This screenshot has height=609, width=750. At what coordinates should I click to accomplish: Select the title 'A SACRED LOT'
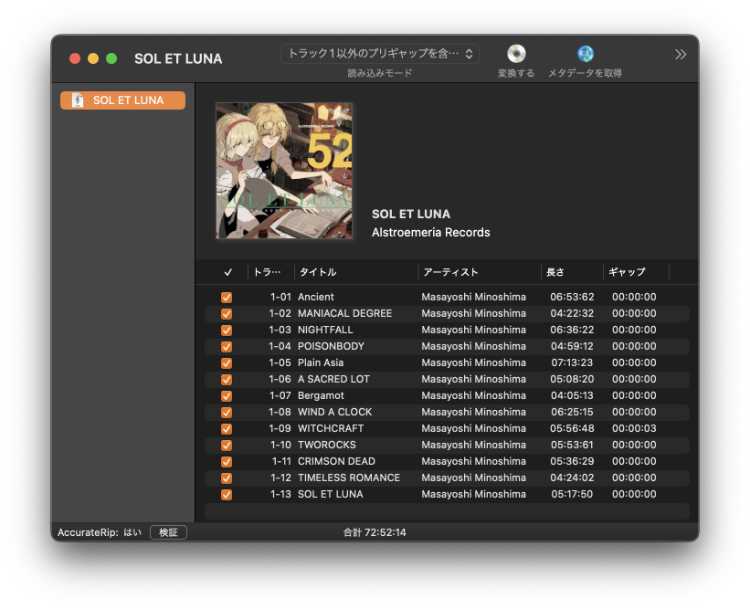coord(333,379)
